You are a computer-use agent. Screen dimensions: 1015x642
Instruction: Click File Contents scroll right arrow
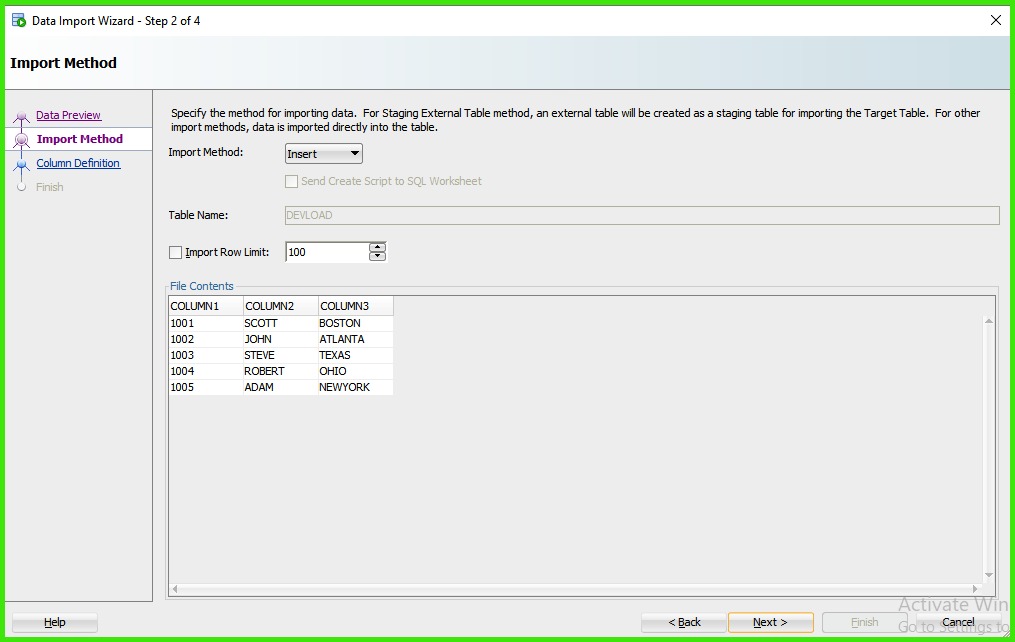[x=976, y=589]
